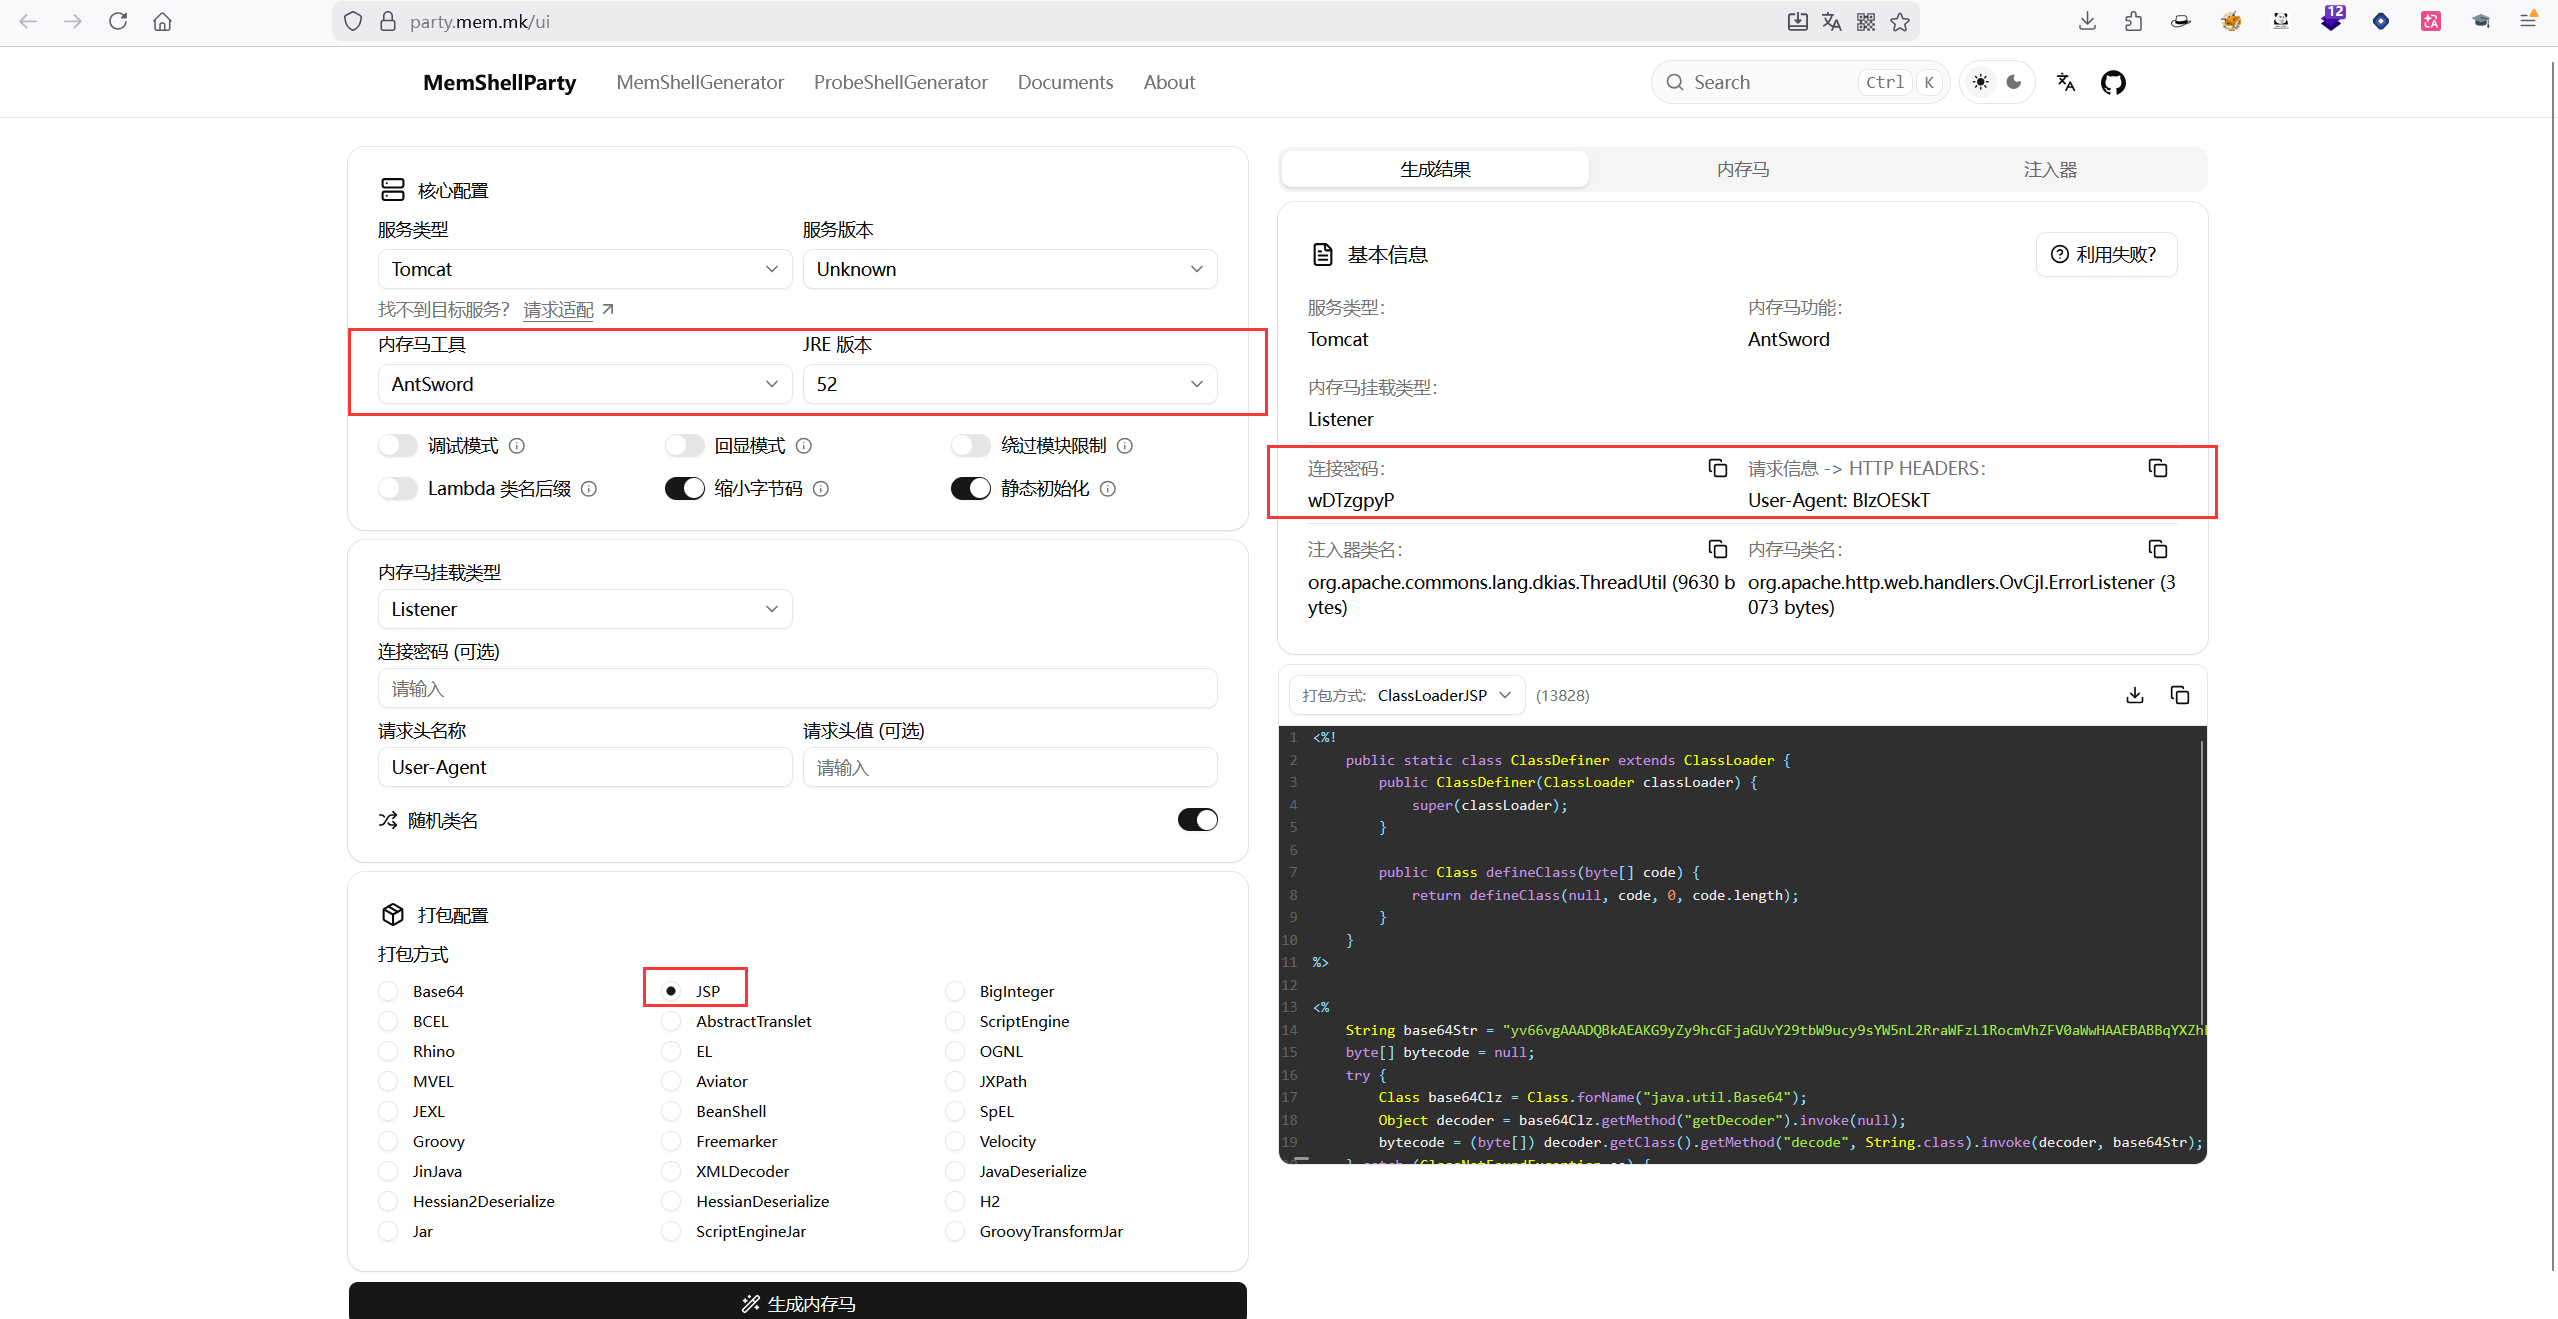Select the Base64 packing method
The height and width of the screenshot is (1319, 2558).
coord(389,991)
